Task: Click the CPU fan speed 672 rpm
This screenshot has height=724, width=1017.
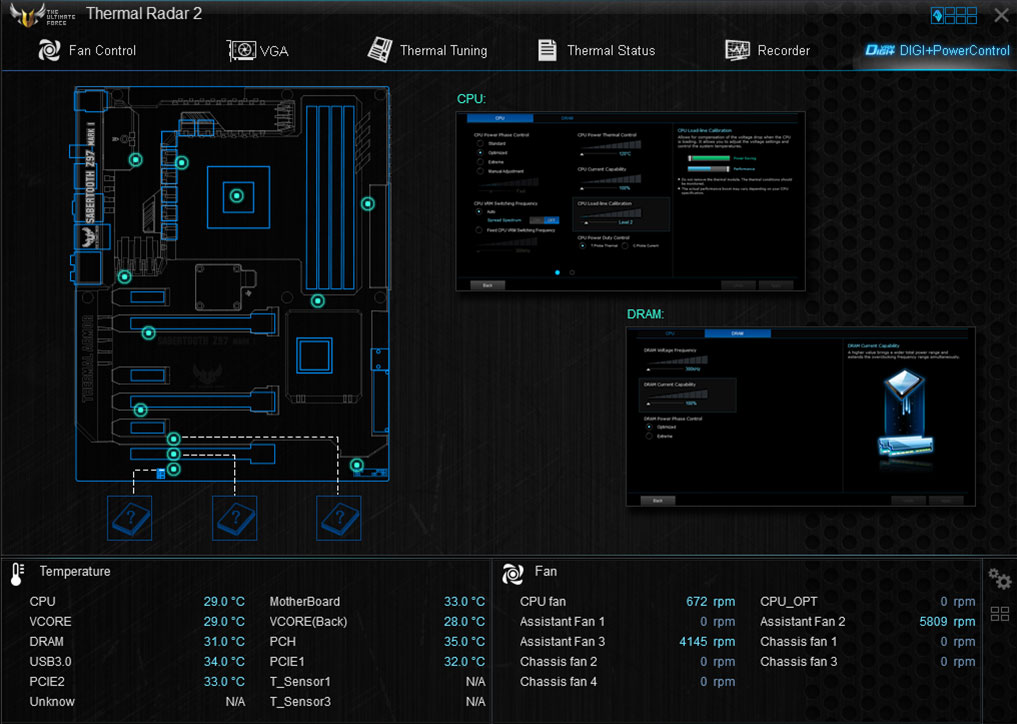Action: (x=711, y=601)
